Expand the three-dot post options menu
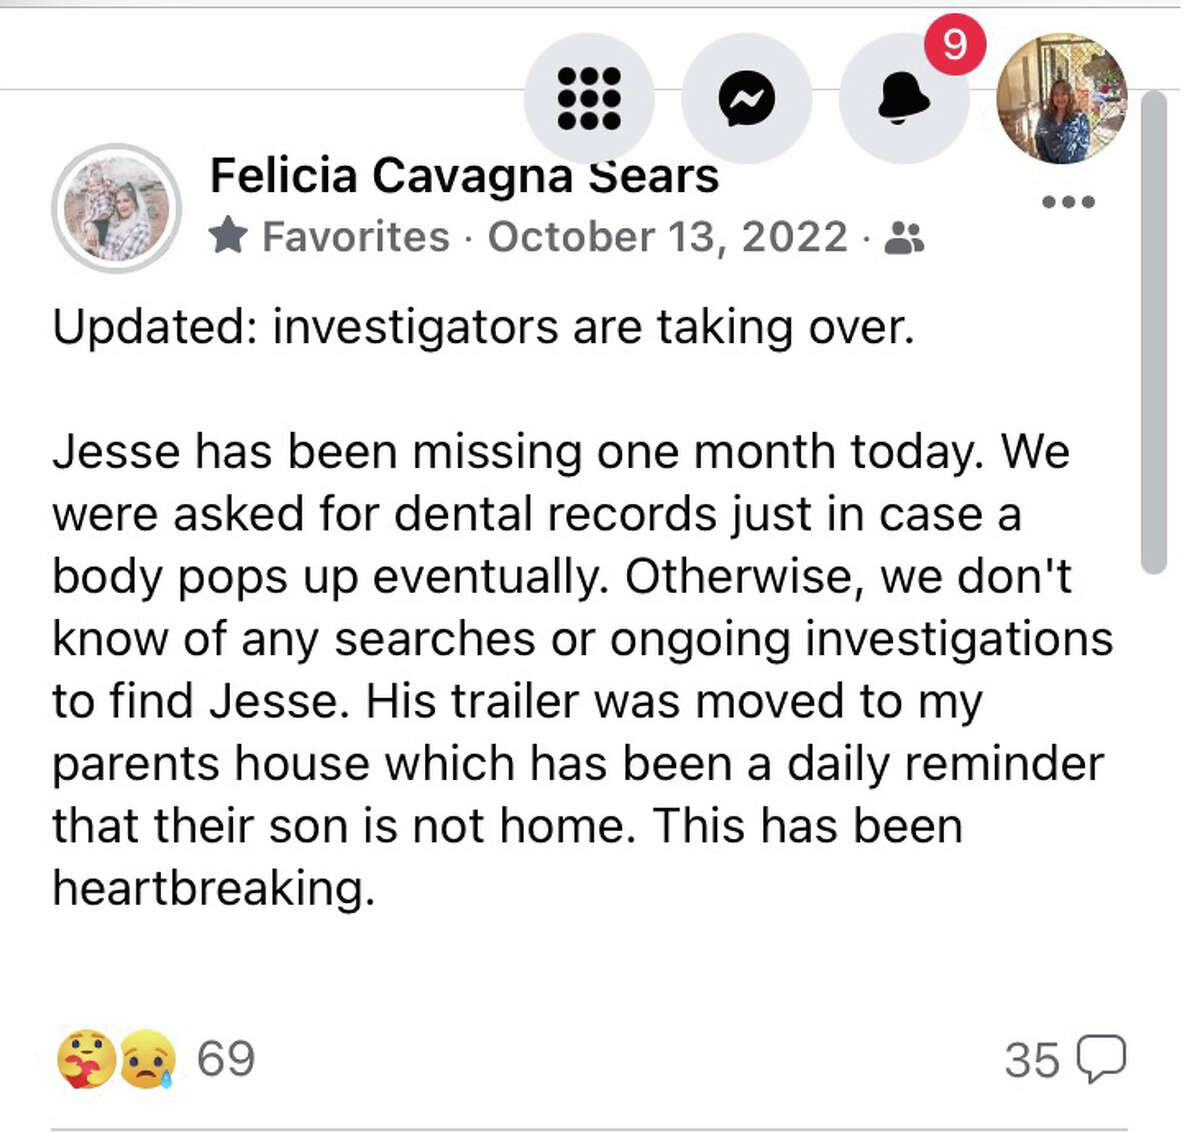1200x1133 pixels. (1068, 202)
